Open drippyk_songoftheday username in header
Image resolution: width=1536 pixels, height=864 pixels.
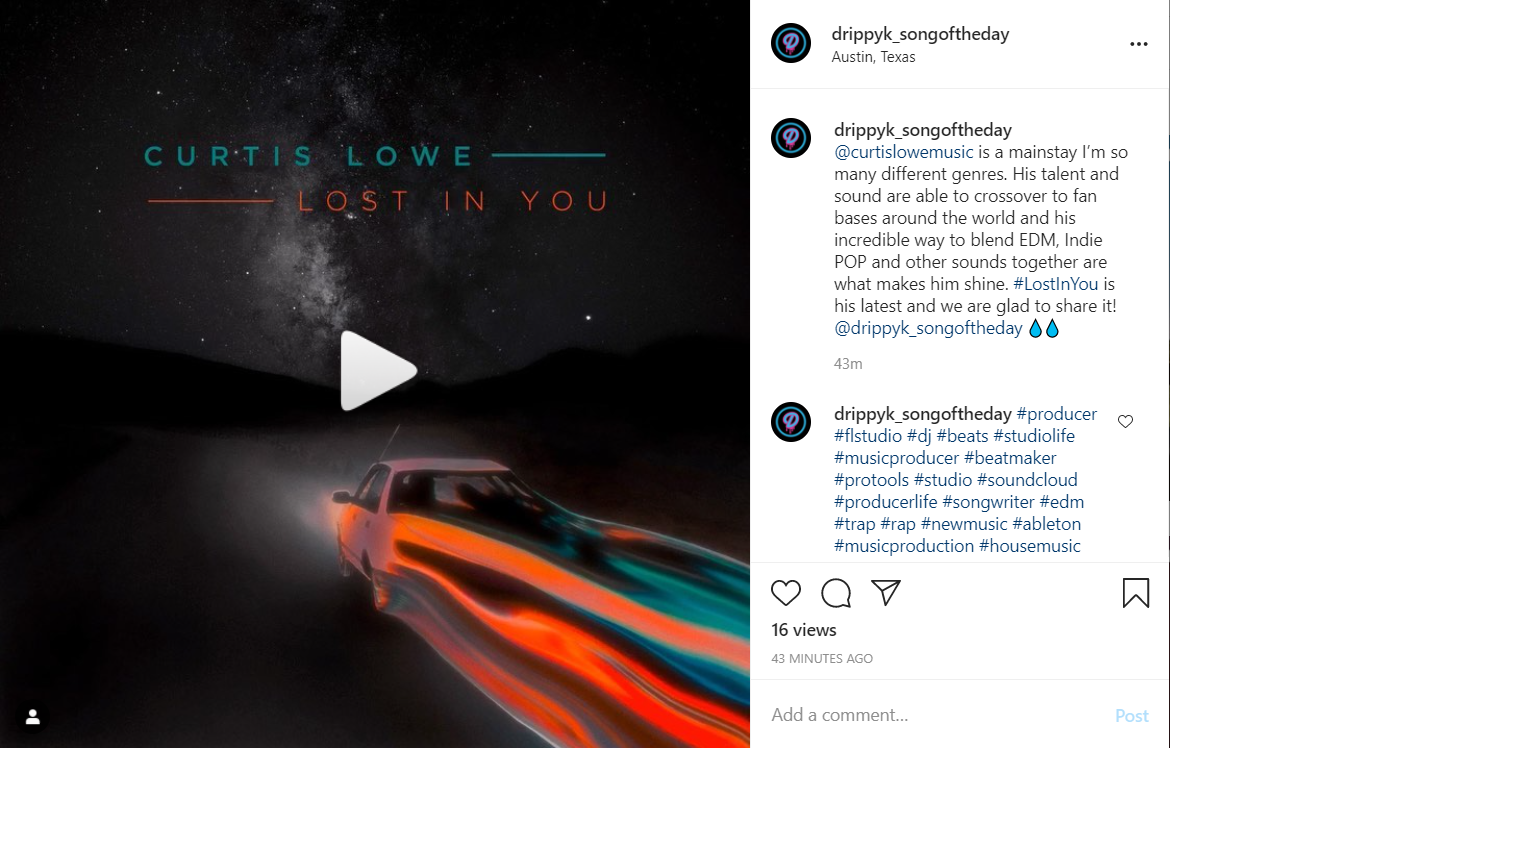(x=920, y=34)
